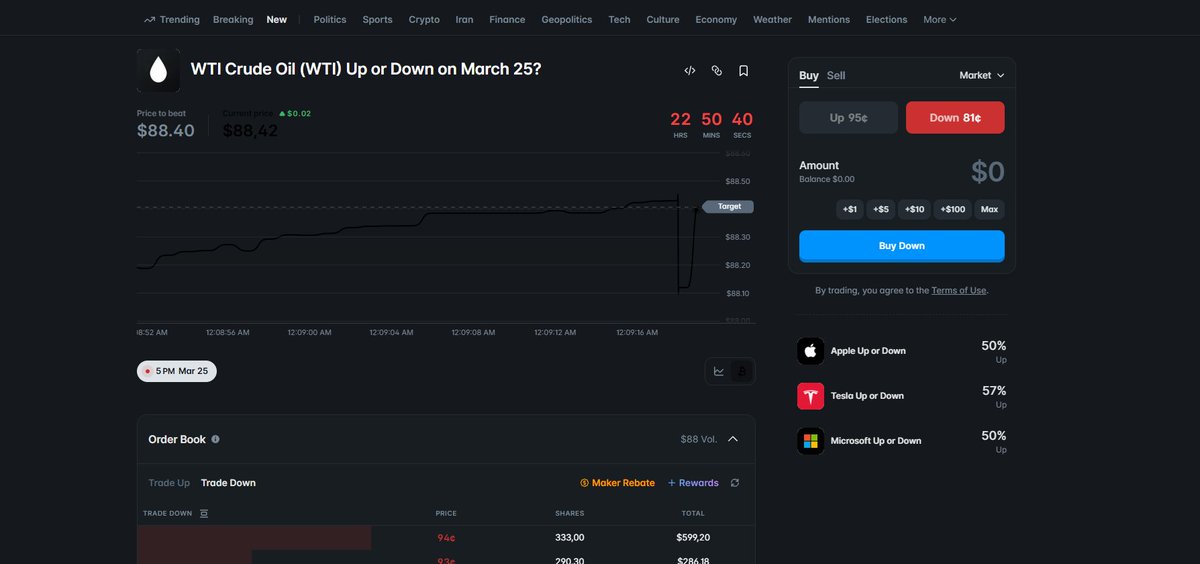Screen dimensions: 1200x564
Task: Open the Tech category
Action: click(x=619, y=19)
